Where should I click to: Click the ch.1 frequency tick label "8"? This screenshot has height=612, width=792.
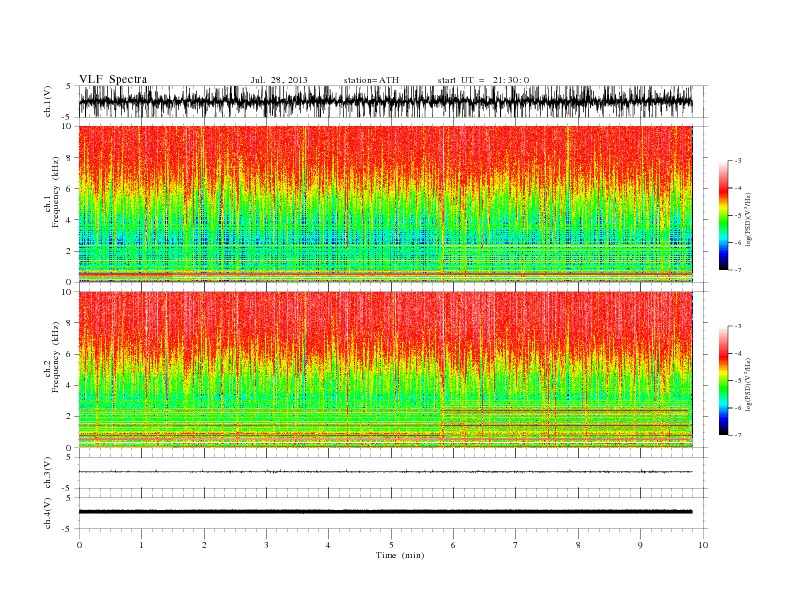point(69,158)
